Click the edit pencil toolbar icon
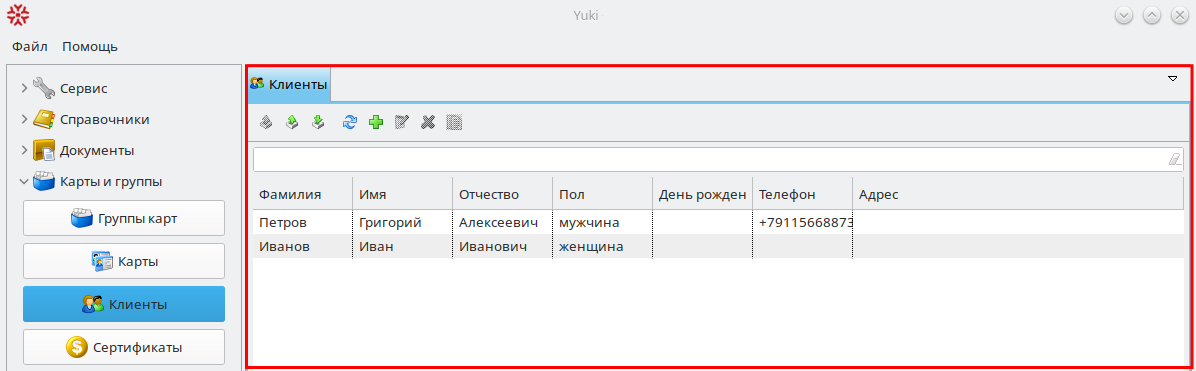Image resolution: width=1196 pixels, height=371 pixels. [402, 122]
